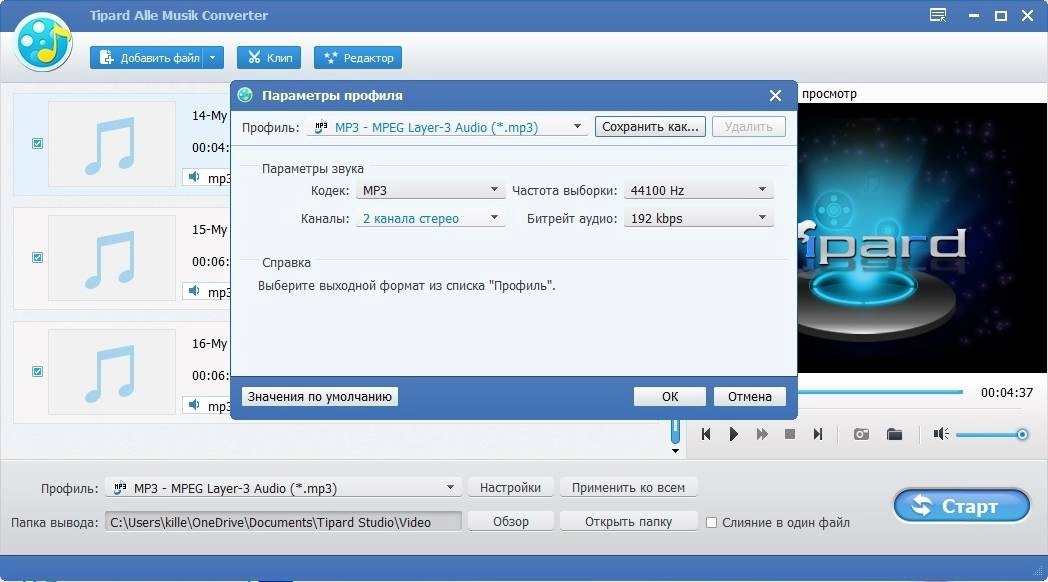Click the speaker icon on 14-My track
Image resolution: width=1048 pixels, height=582 pixels.
tap(194, 177)
